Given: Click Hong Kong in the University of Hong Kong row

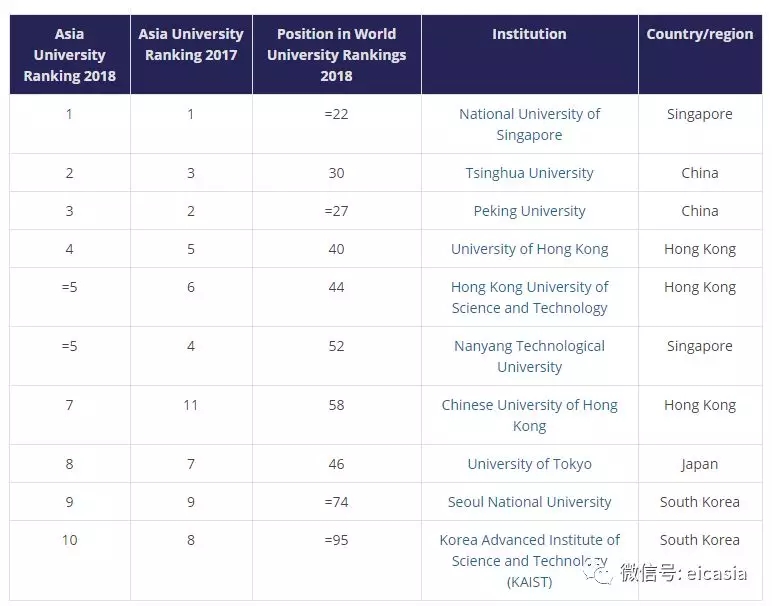Looking at the screenshot, I should [x=700, y=249].
